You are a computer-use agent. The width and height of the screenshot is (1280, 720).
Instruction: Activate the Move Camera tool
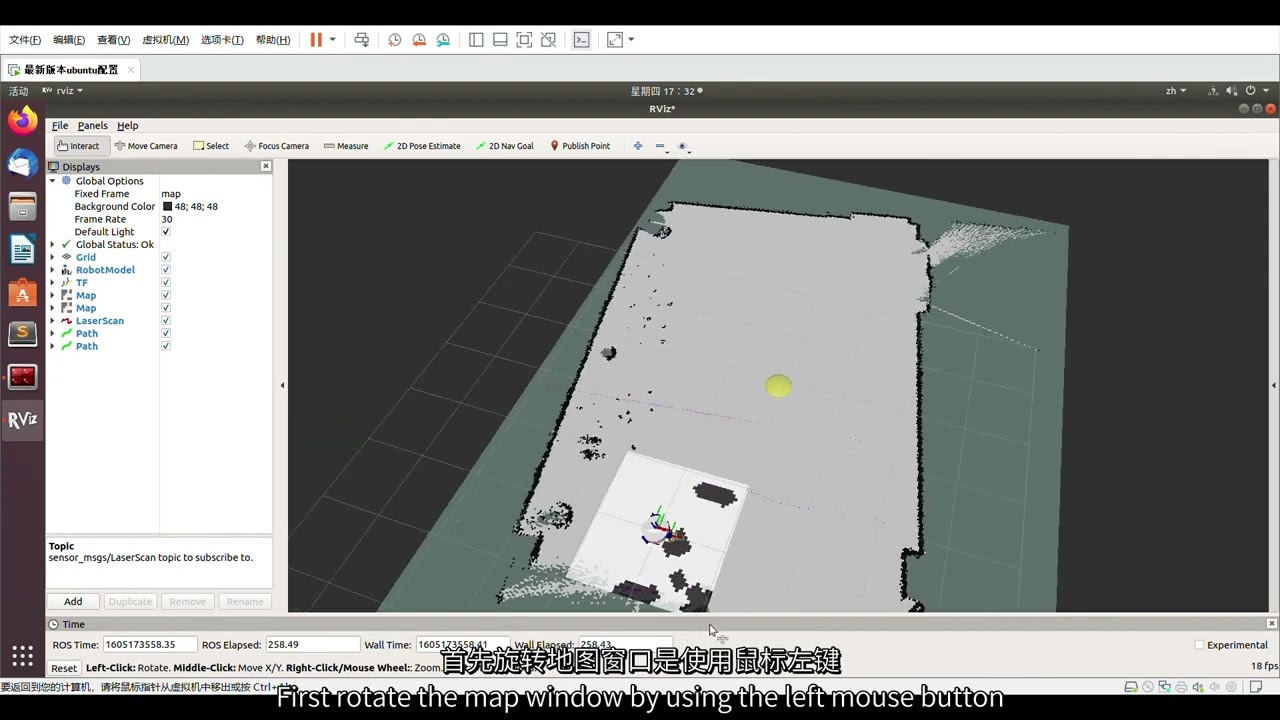[x=146, y=146]
